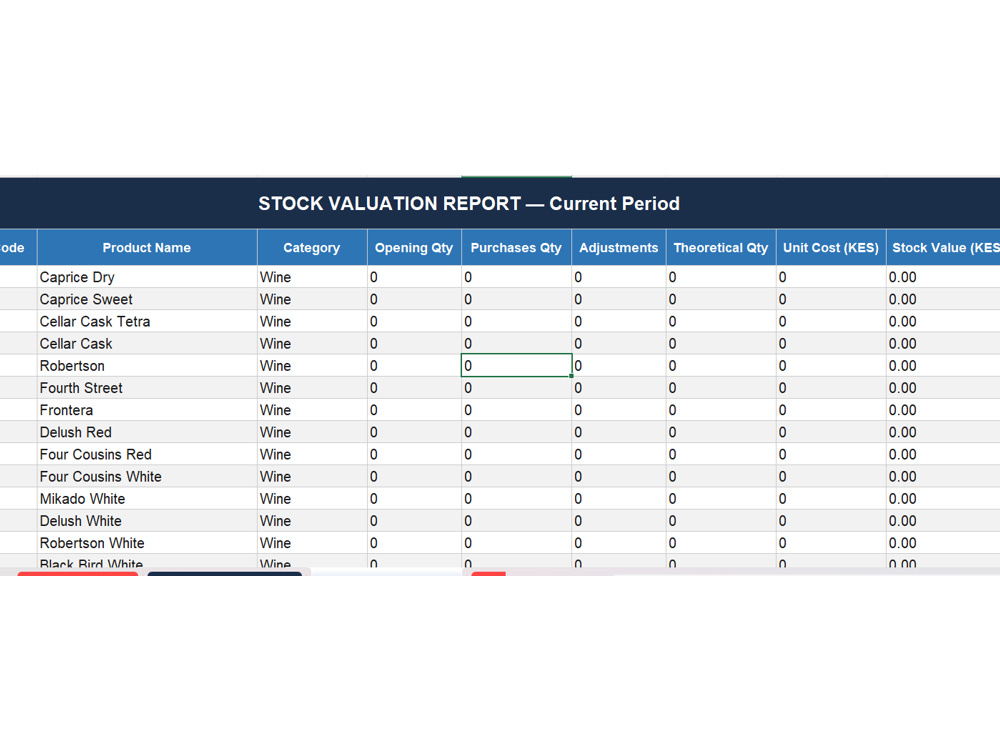This screenshot has height=750, width=1000.
Task: Click the plain Cellar Cask product cell
Action: (x=147, y=344)
